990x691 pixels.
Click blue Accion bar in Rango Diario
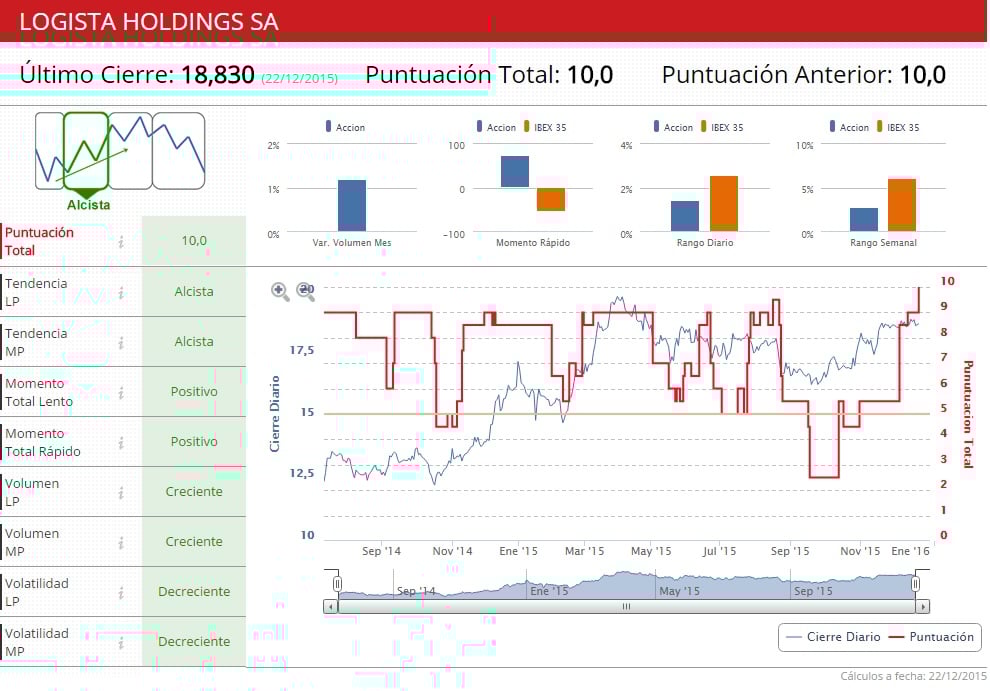tap(684, 216)
